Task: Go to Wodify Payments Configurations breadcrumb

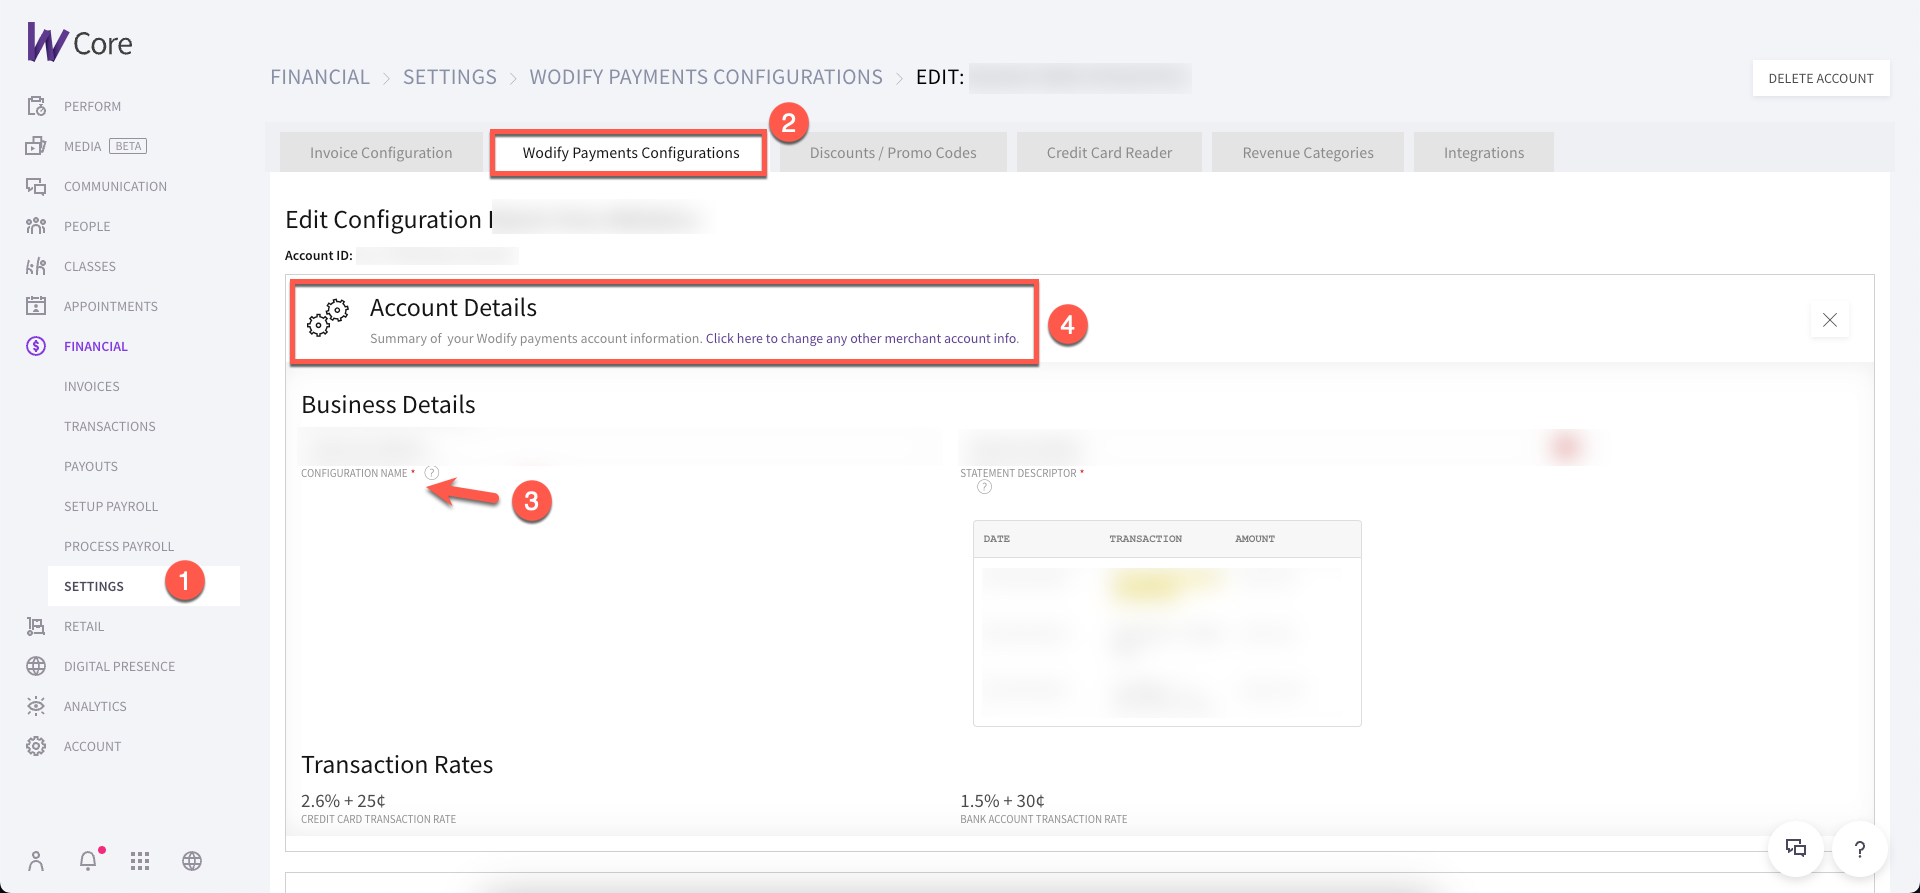Action: (x=706, y=77)
